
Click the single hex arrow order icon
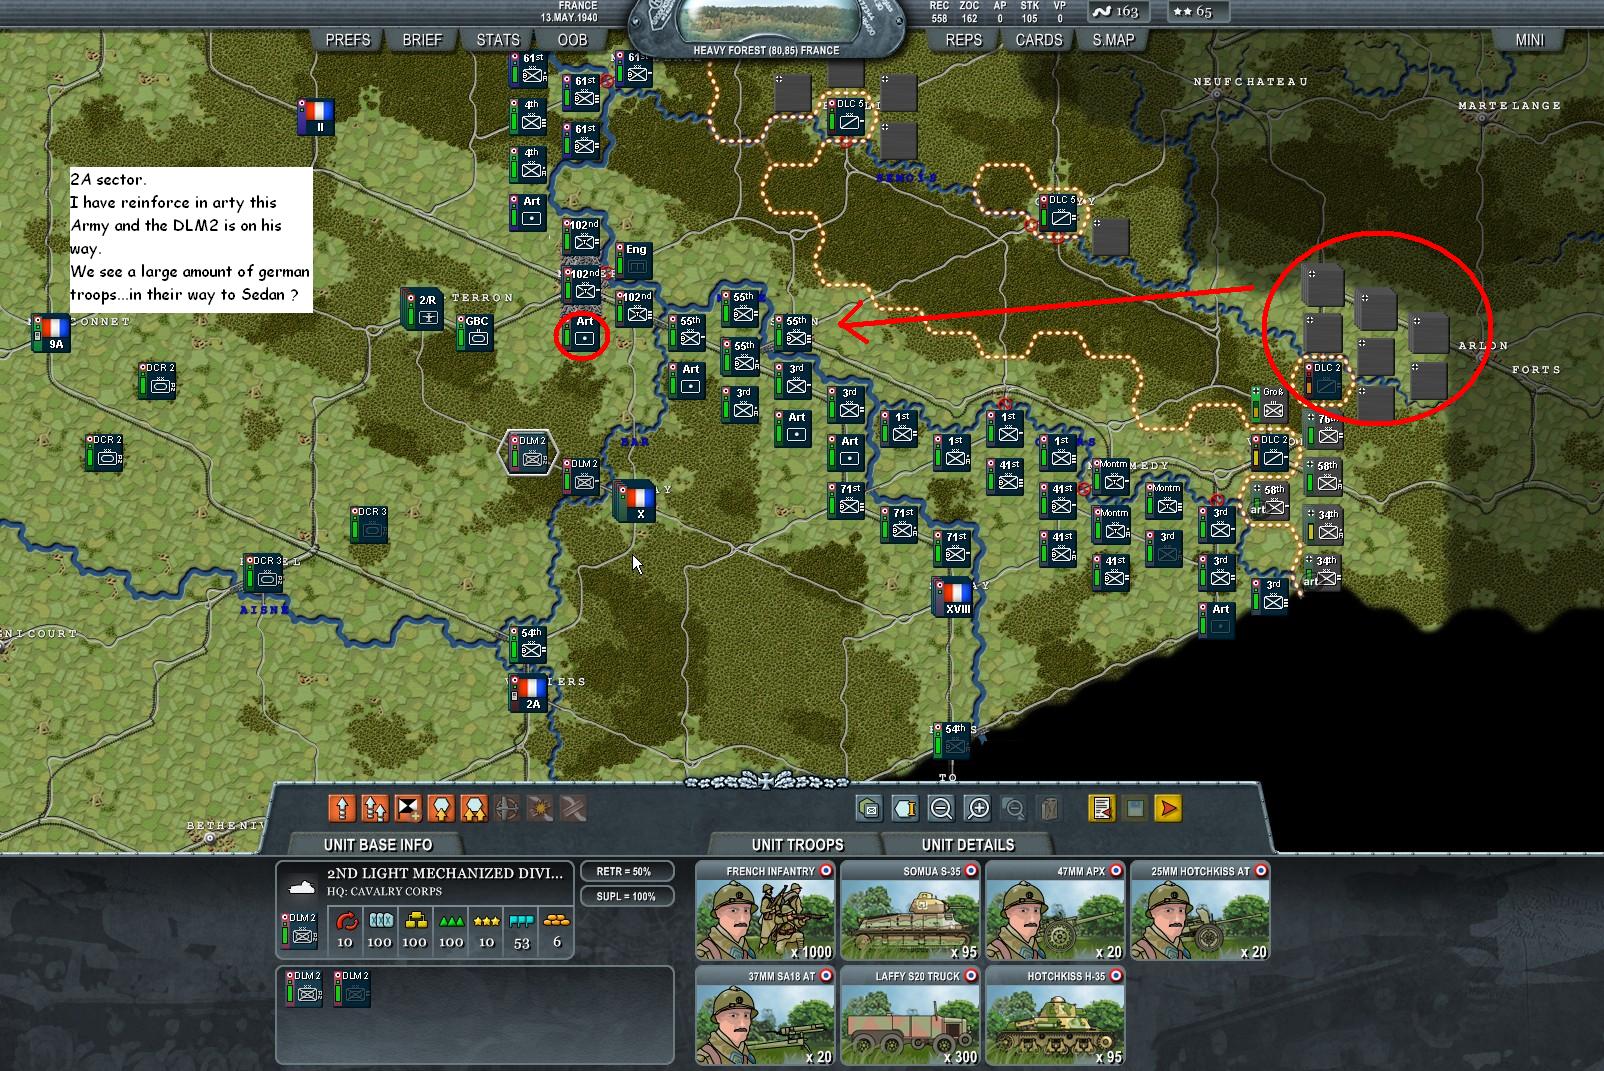(x=441, y=808)
